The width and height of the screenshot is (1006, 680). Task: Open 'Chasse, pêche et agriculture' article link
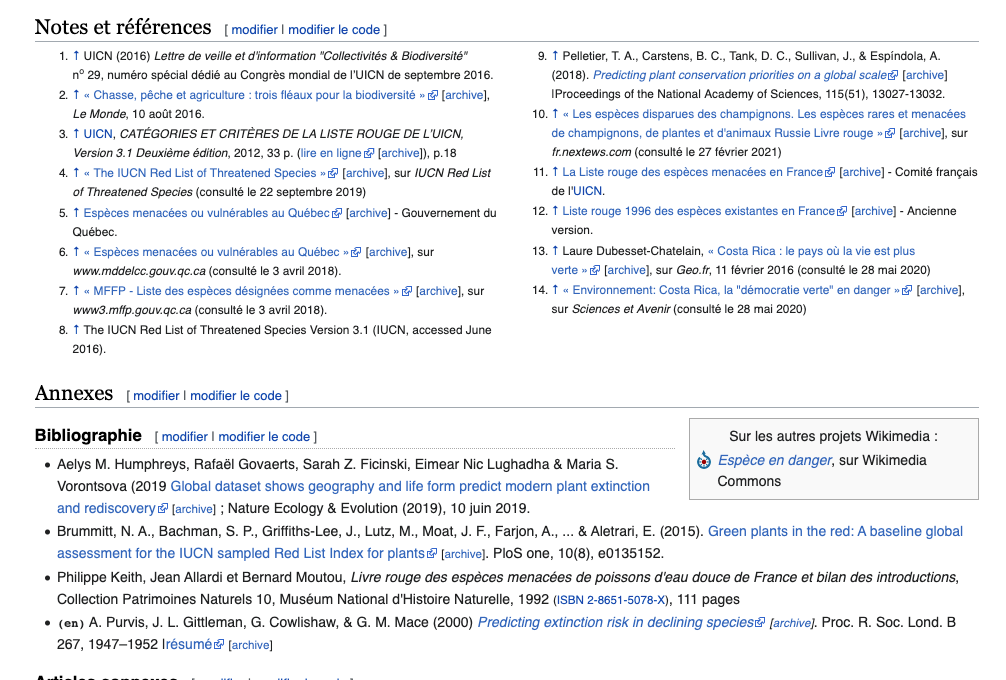(x=254, y=95)
